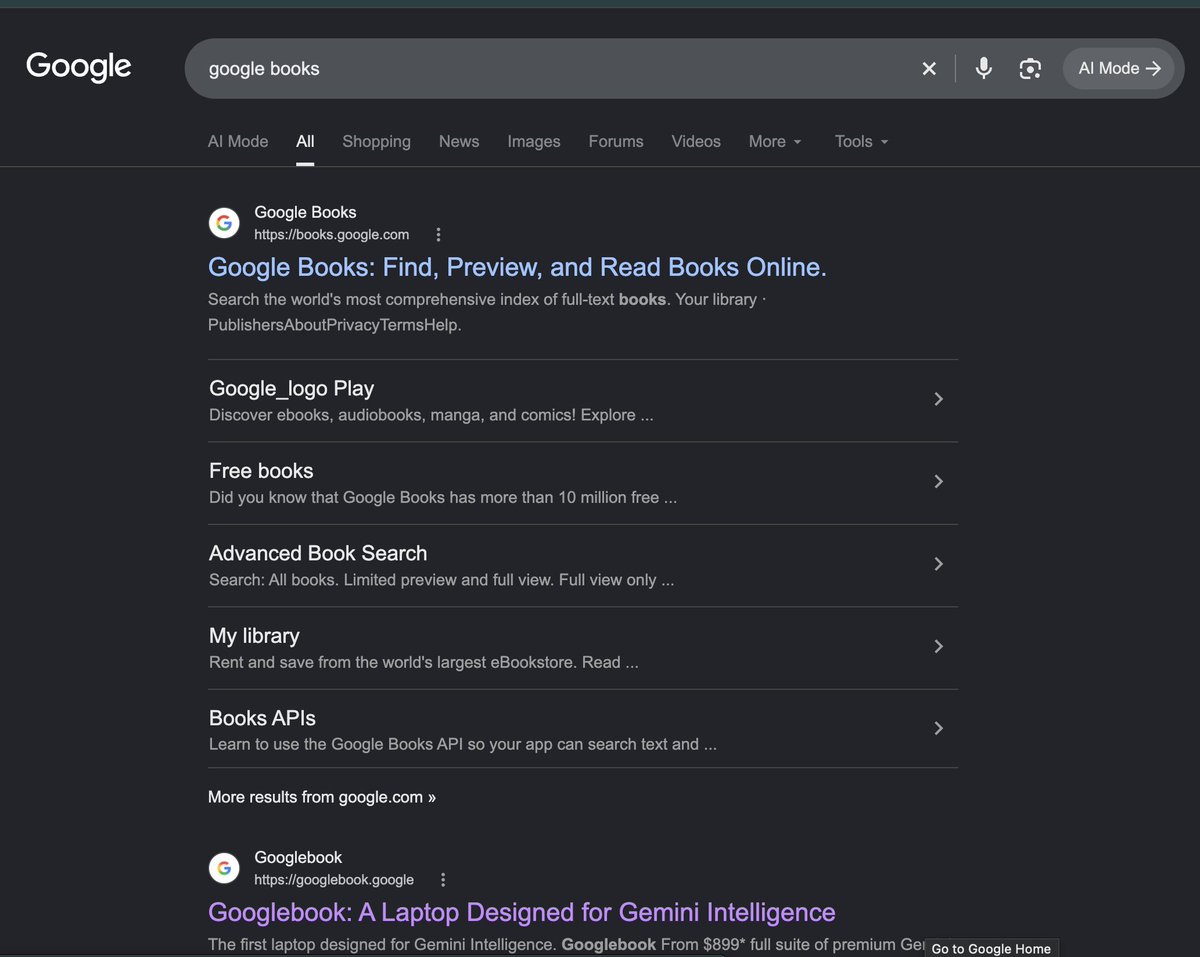
Task: Click into the search field with google books
Action: pos(550,68)
